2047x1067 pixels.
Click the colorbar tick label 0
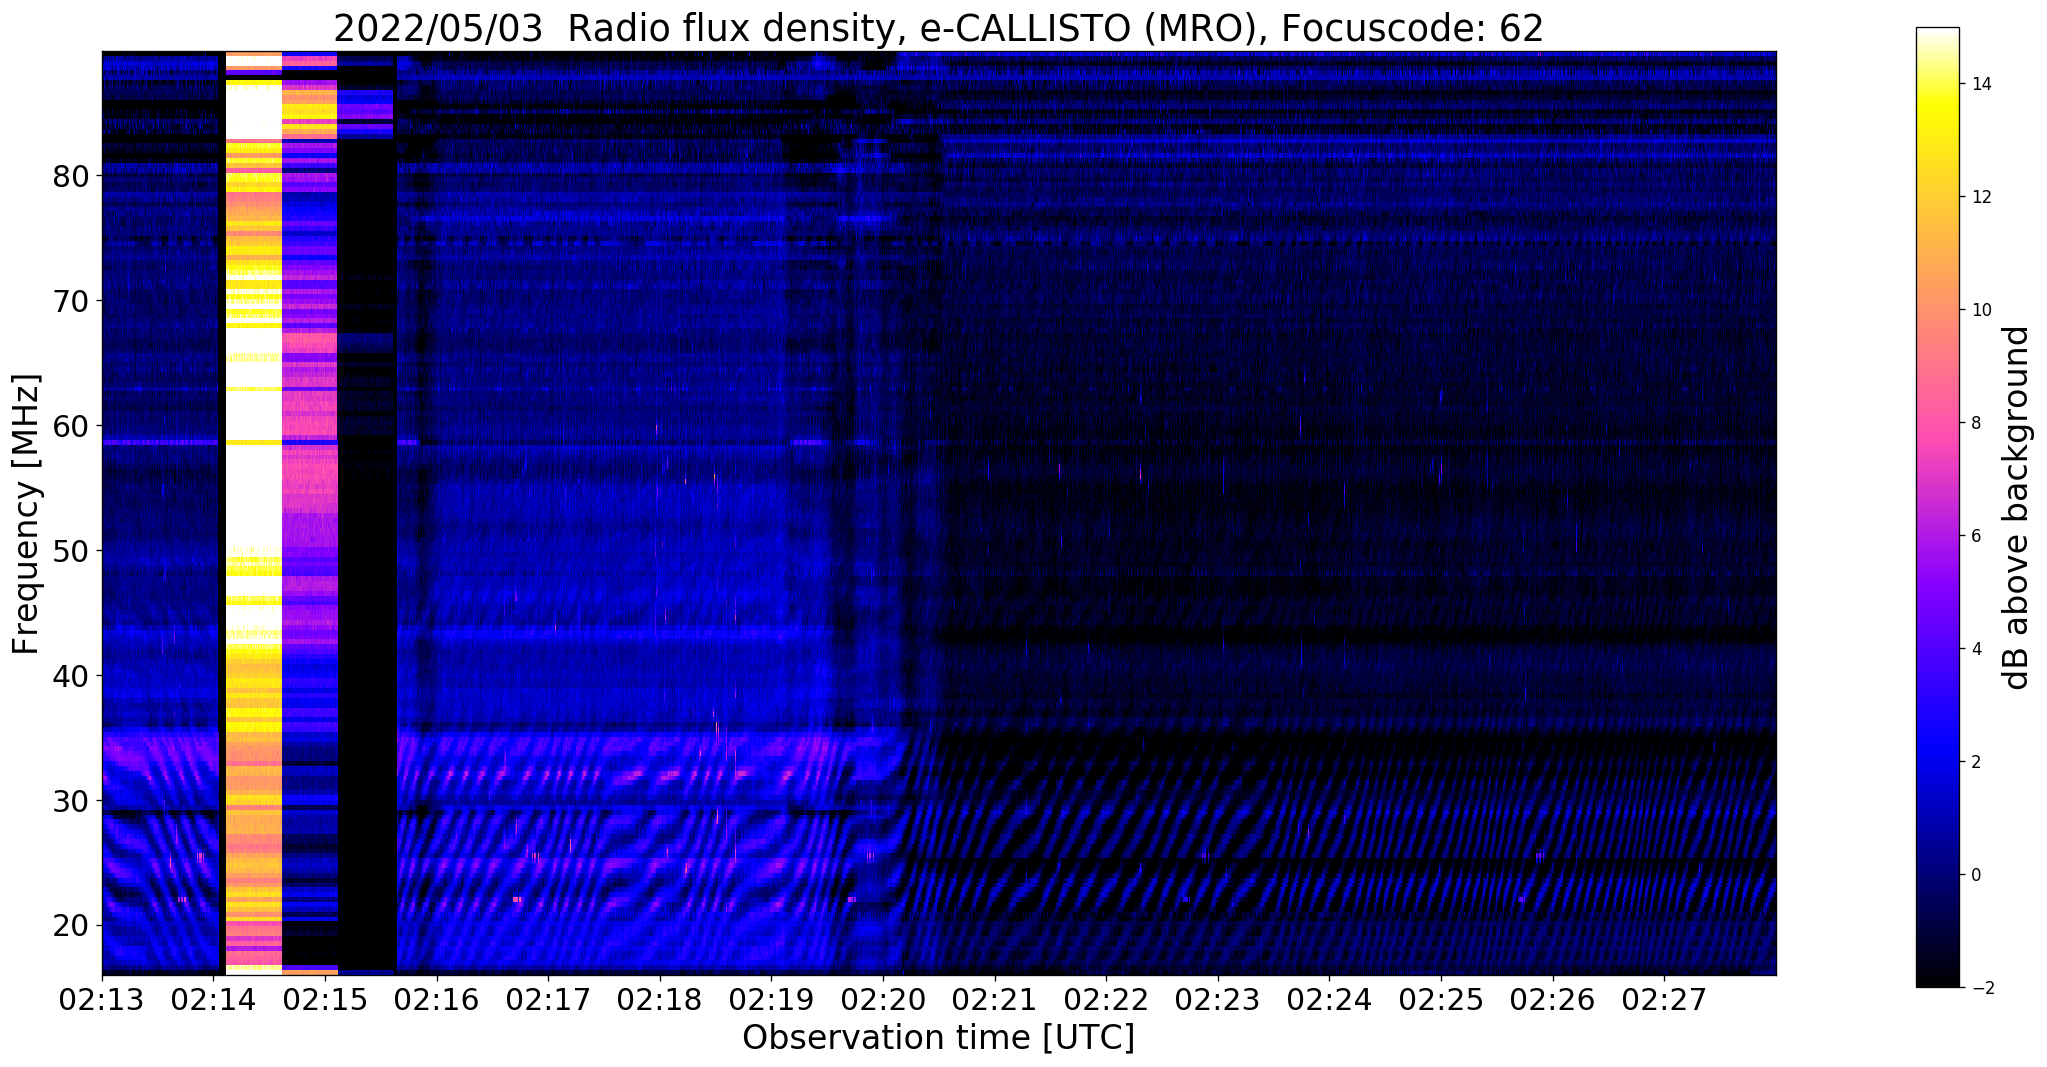click(1975, 875)
